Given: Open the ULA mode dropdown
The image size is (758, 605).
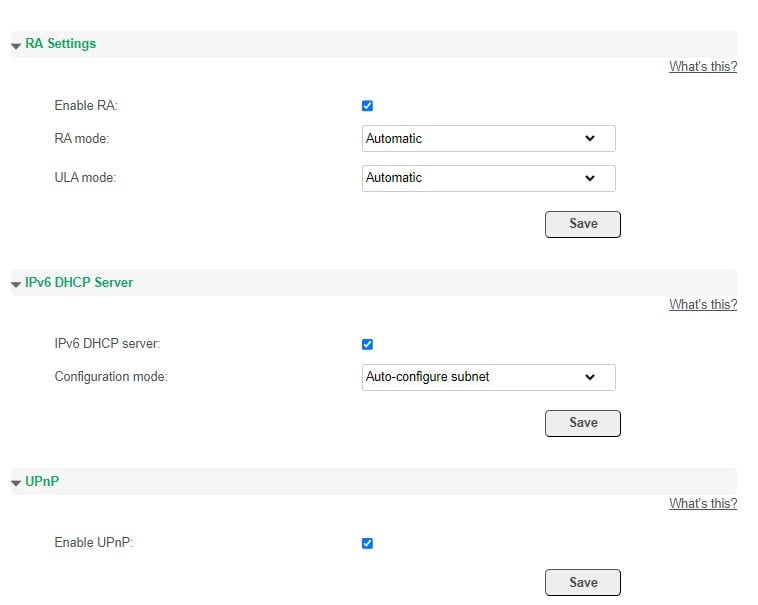Looking at the screenshot, I should coord(489,178).
